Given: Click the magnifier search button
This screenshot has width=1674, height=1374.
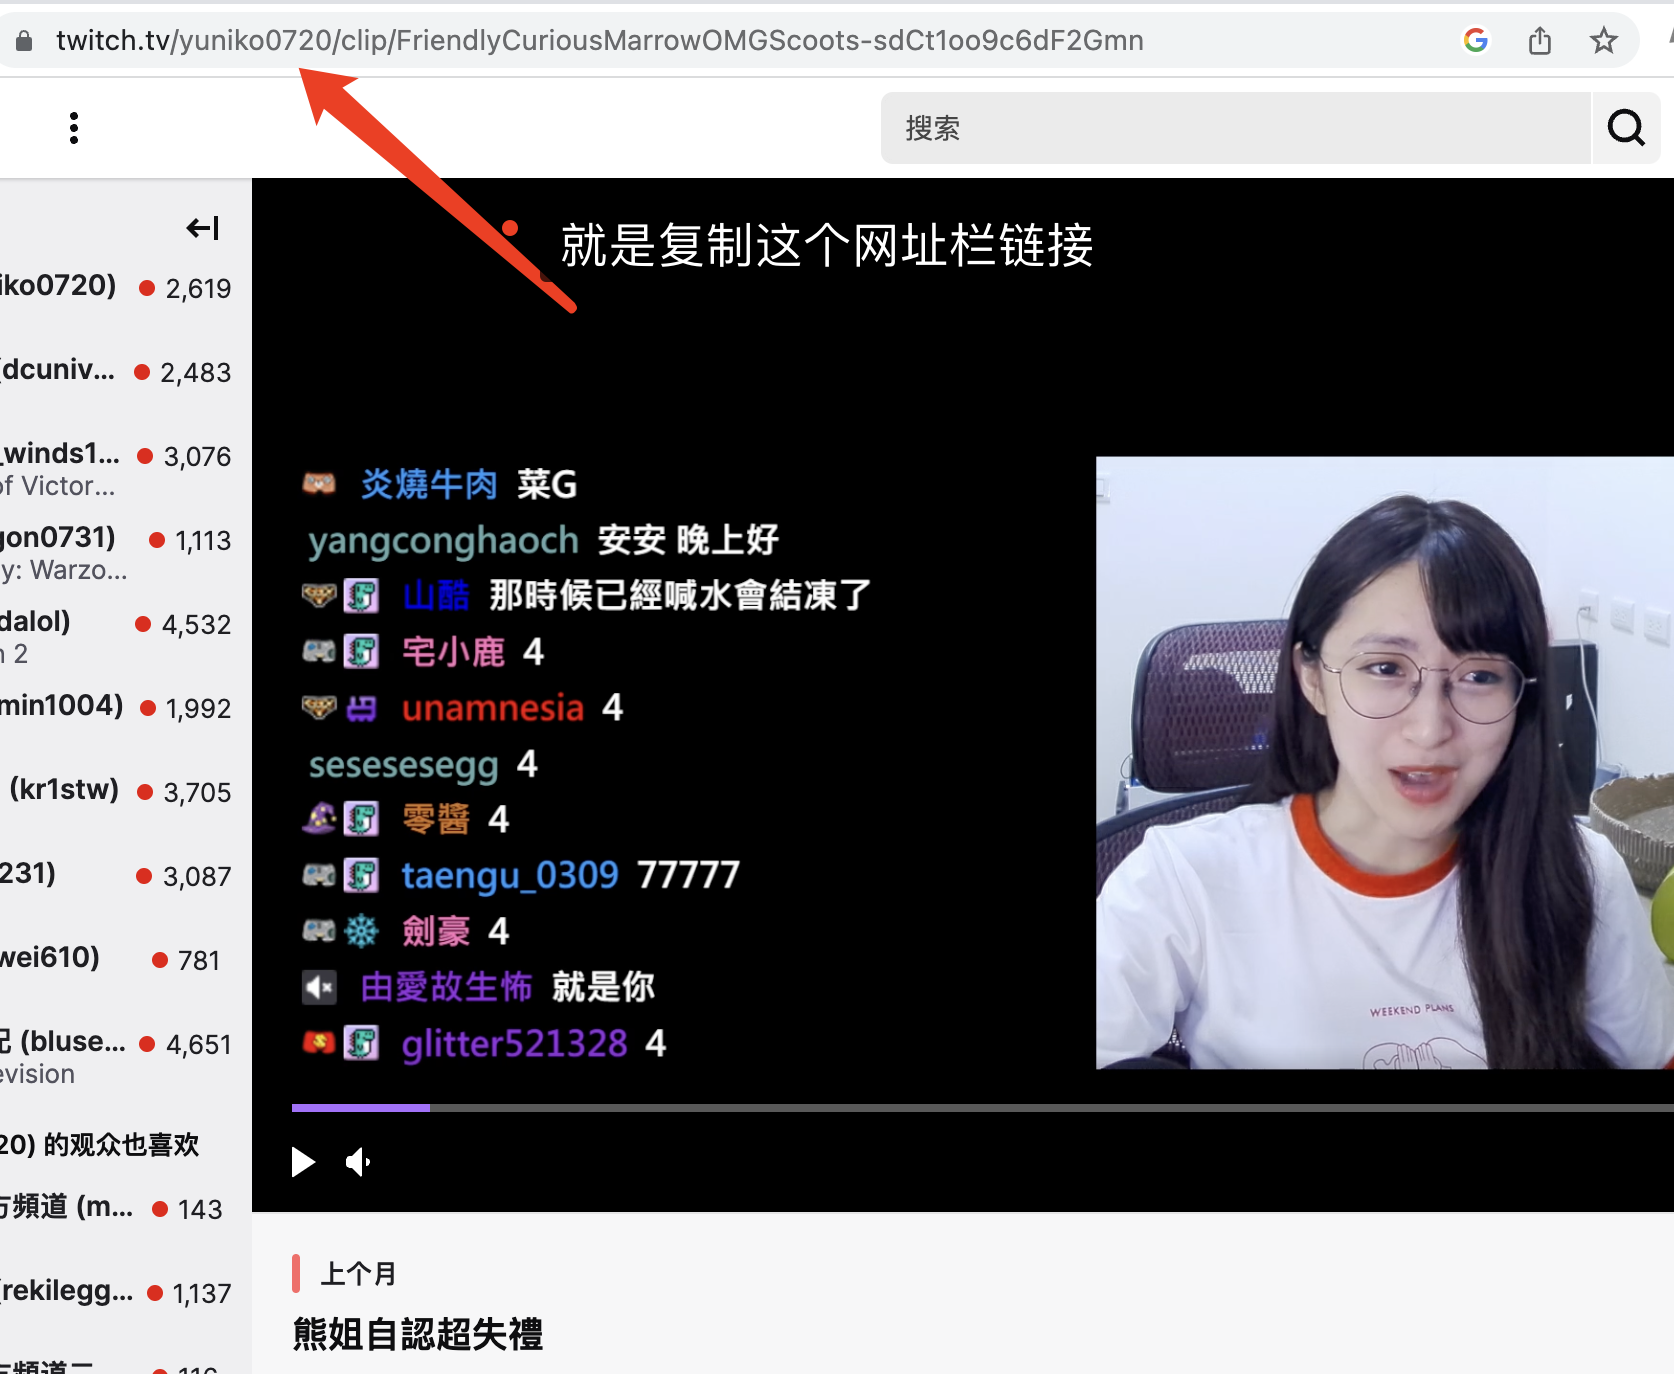Looking at the screenshot, I should (x=1626, y=128).
